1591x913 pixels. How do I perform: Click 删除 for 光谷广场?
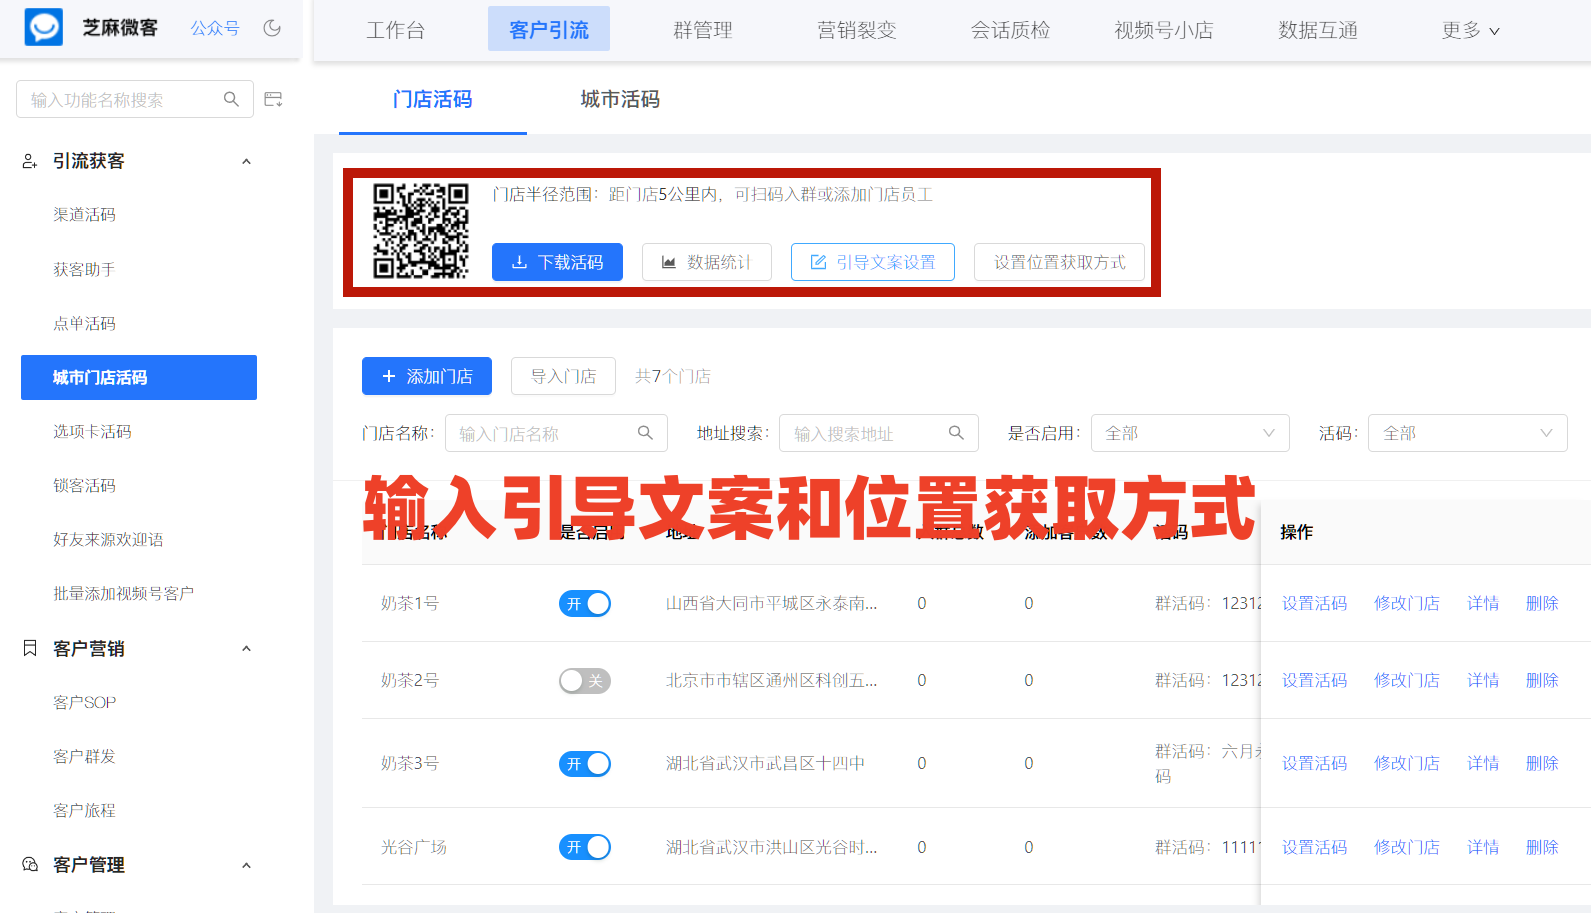click(1542, 847)
